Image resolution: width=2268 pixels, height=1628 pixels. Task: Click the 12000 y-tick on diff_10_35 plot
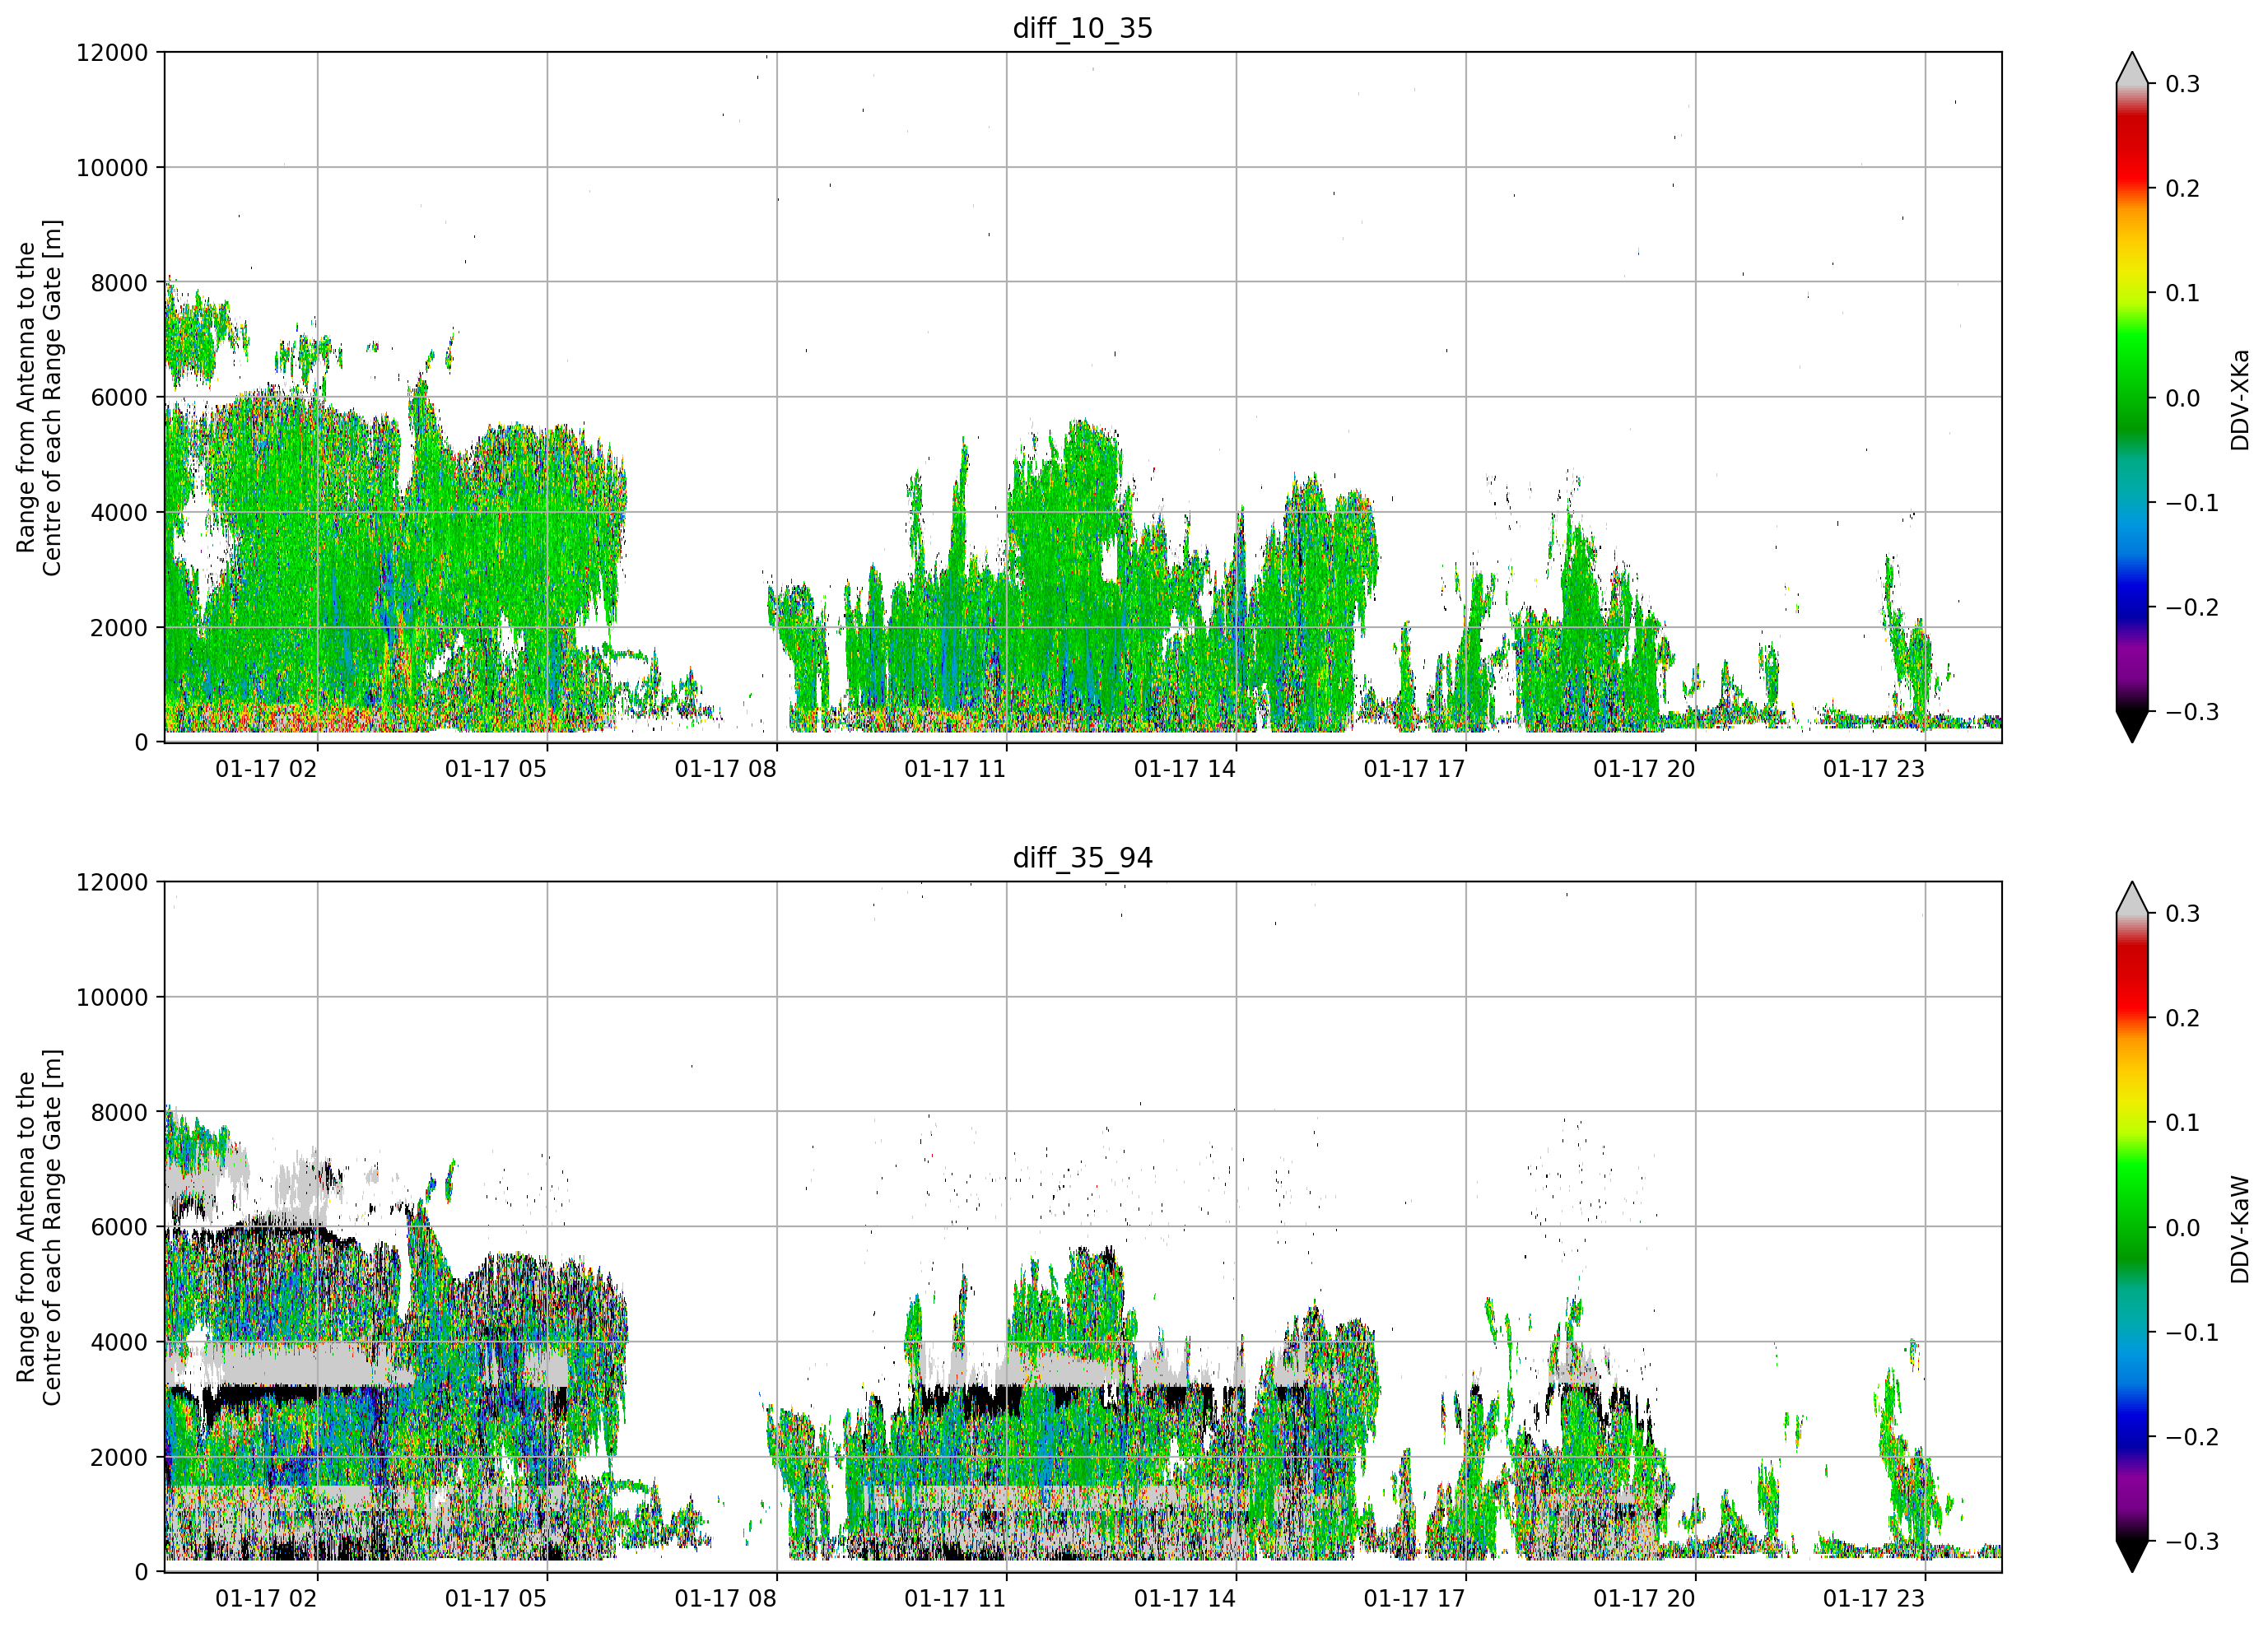pos(112,53)
